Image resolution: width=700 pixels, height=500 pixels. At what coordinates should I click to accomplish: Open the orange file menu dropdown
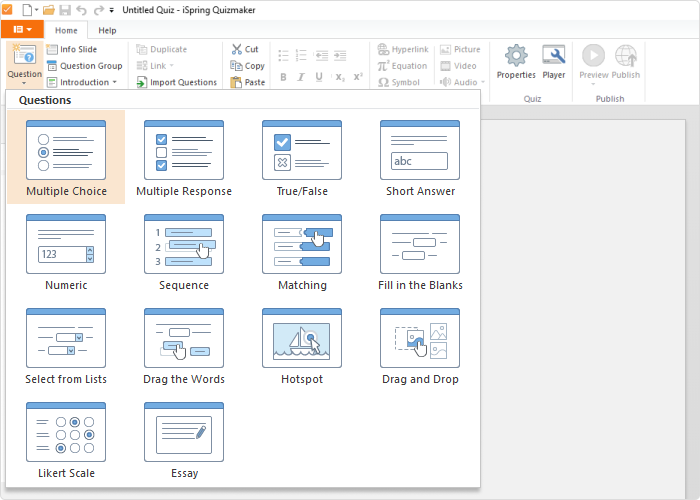click(x=22, y=29)
